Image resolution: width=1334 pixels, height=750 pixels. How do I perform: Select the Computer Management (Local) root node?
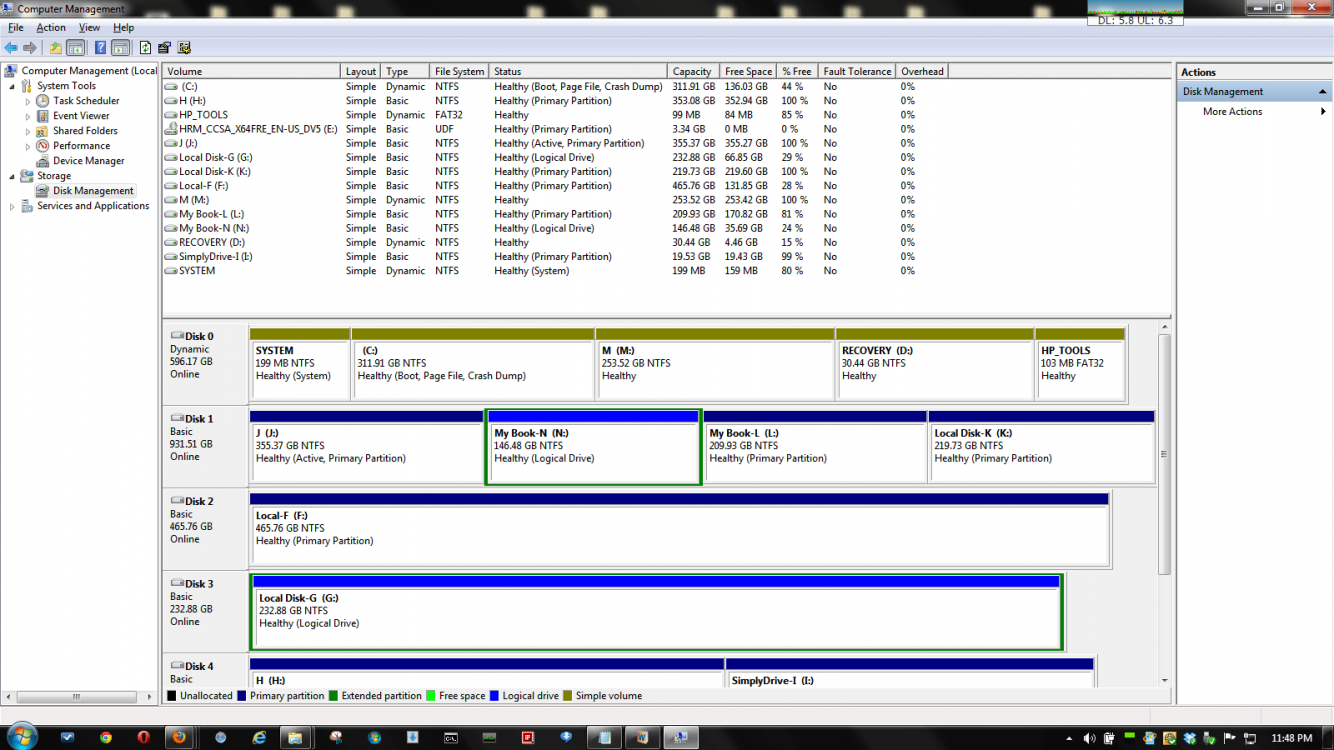coord(90,71)
